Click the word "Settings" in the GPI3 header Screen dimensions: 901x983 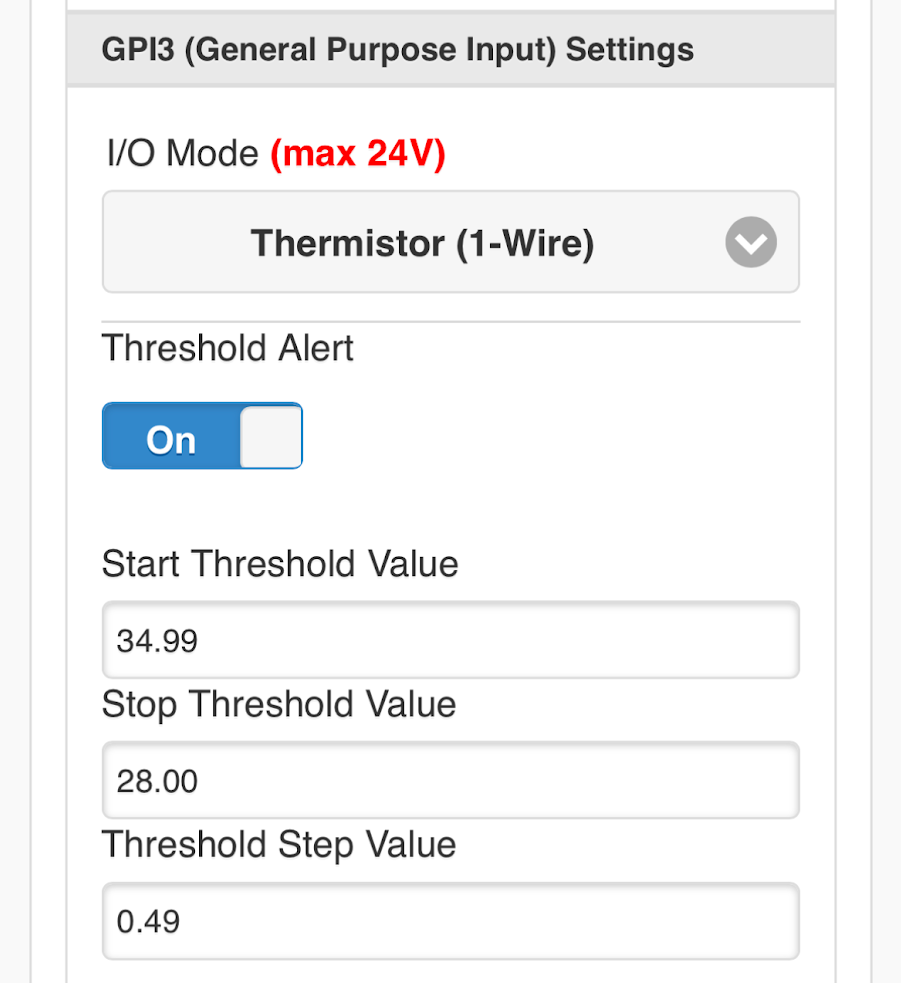tap(630, 50)
